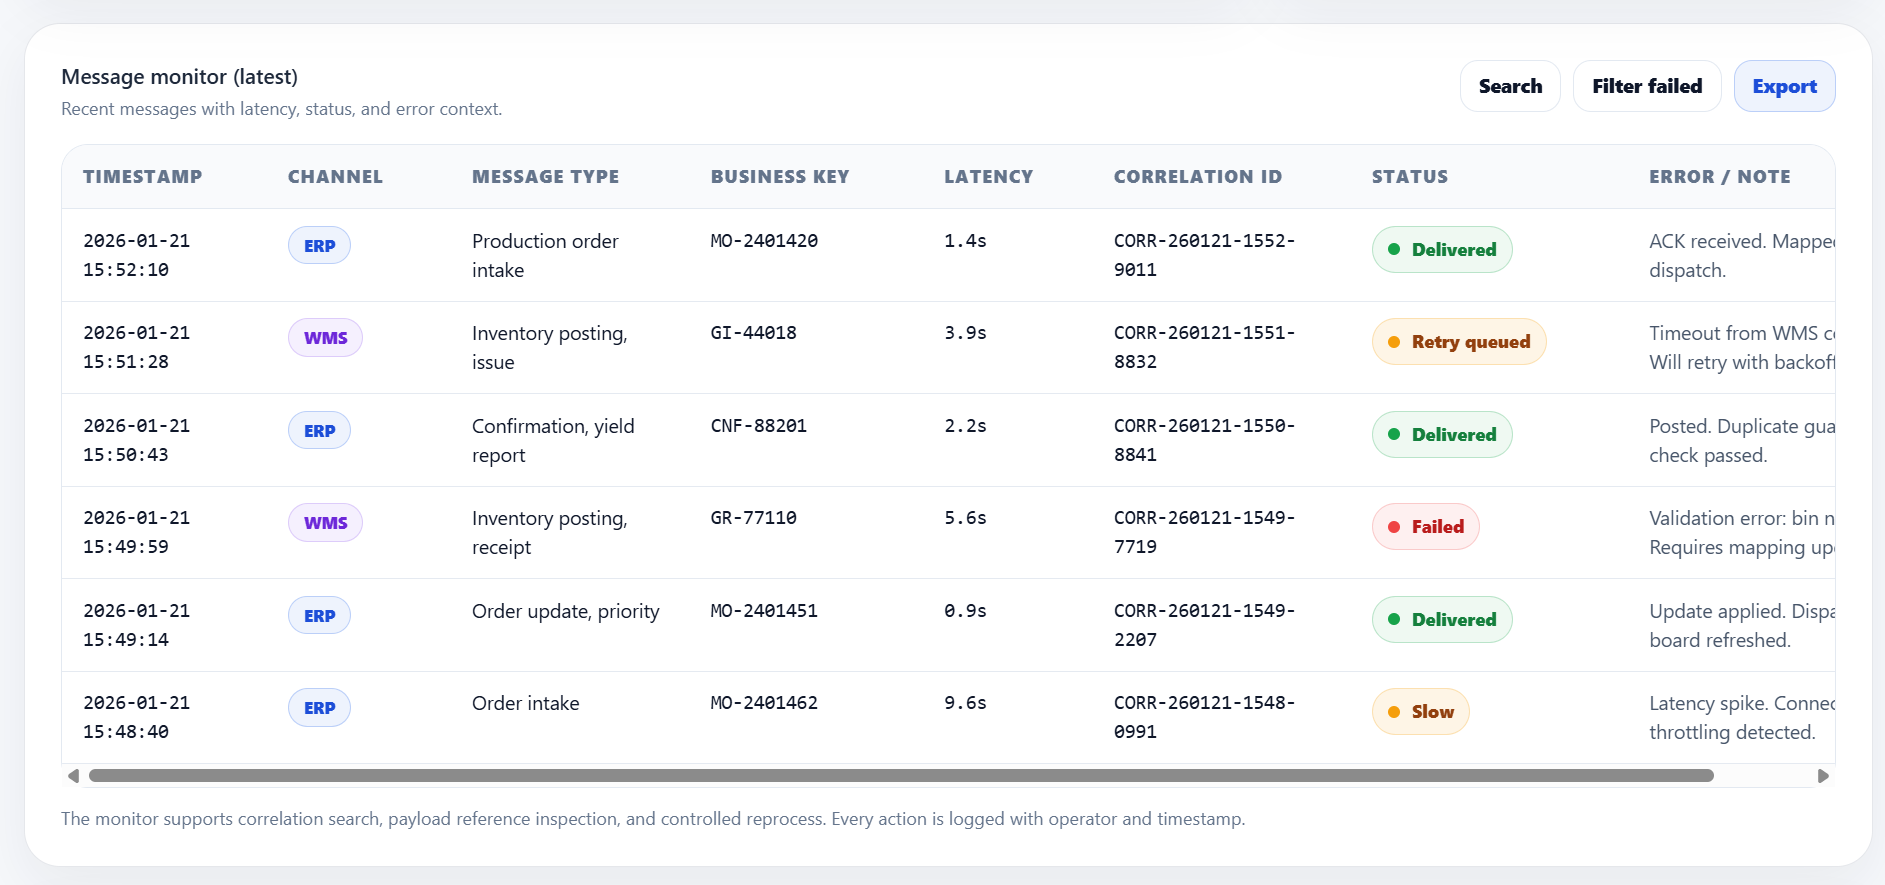Click the Search button
1885x885 pixels.
(1509, 87)
